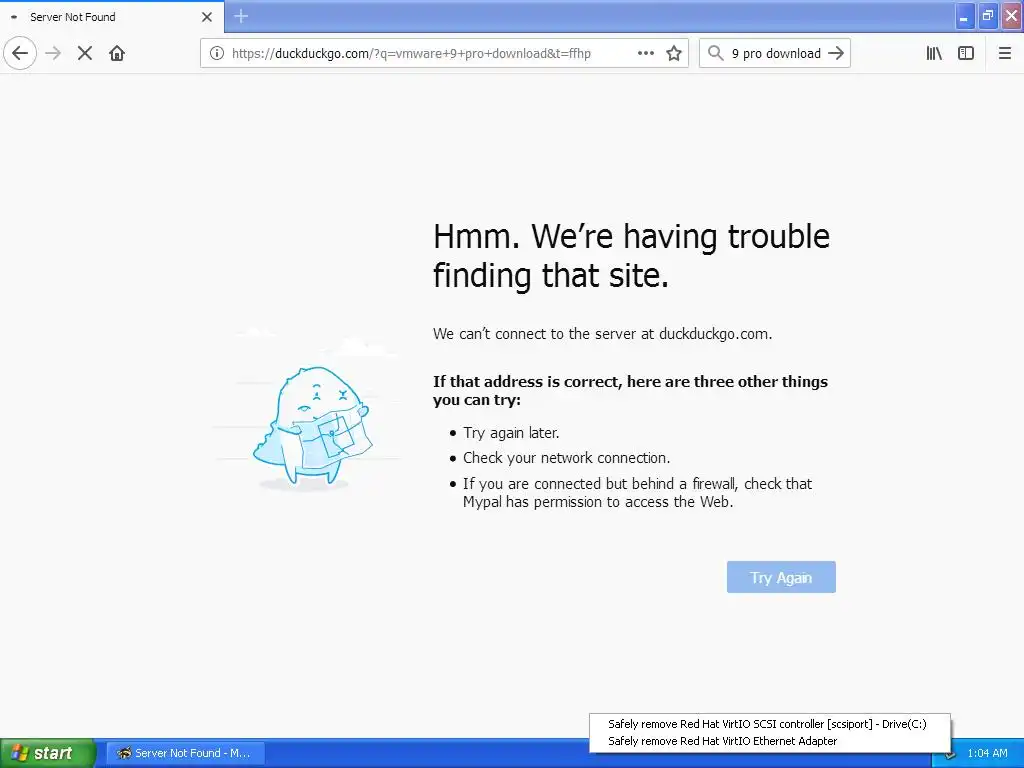Safely remove Red Hat VirtIO SCSI controller
This screenshot has width=1024, height=768.
[767, 724]
